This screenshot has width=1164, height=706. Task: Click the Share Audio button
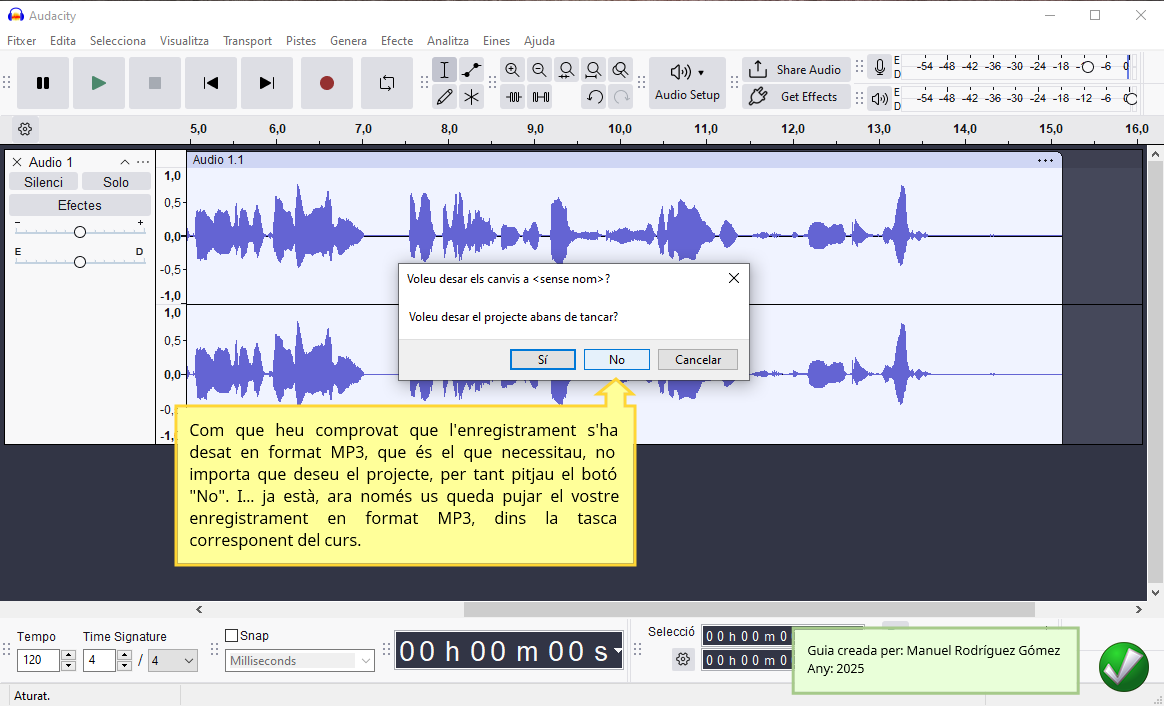point(797,70)
